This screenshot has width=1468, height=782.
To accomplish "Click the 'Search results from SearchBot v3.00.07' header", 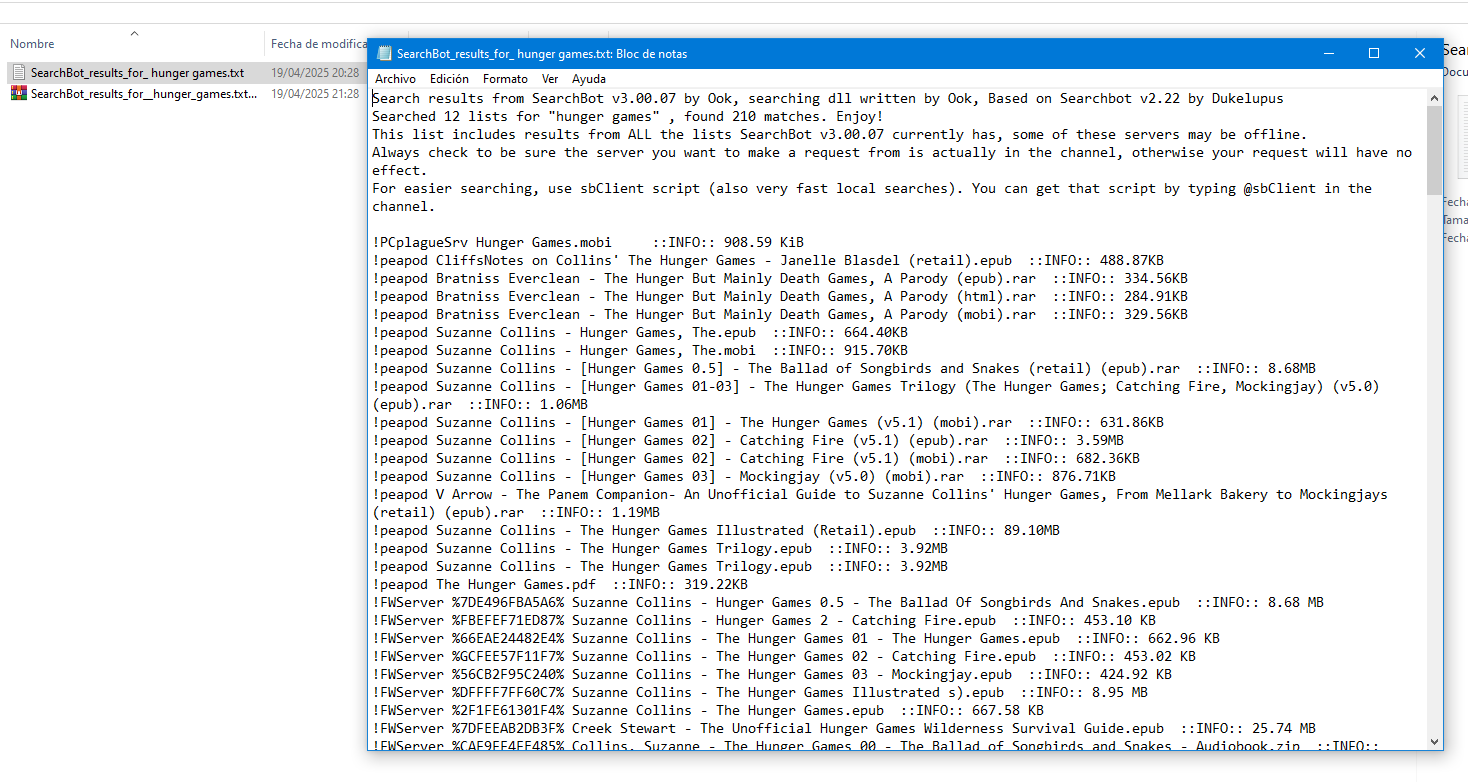I will click(x=828, y=98).
